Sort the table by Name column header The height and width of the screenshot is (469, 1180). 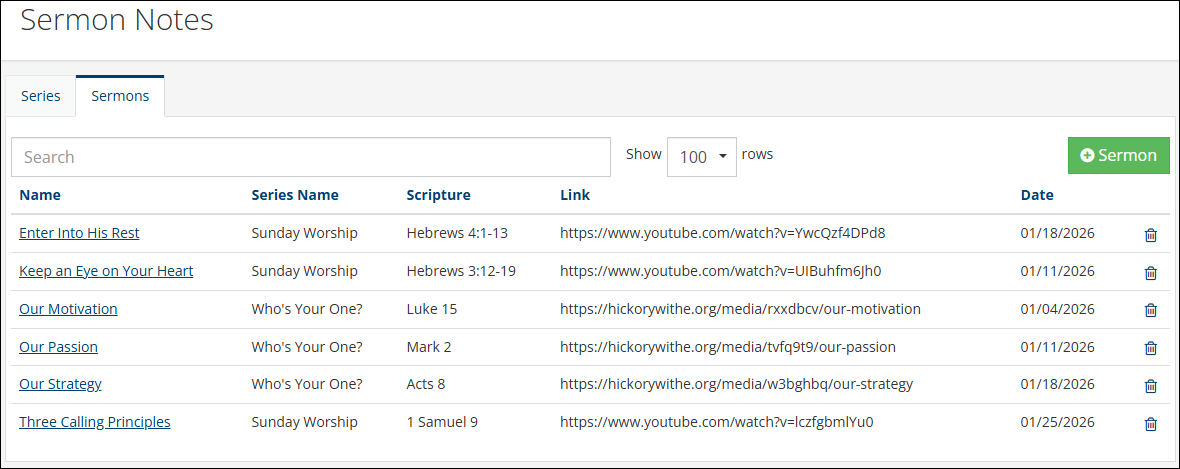point(40,195)
